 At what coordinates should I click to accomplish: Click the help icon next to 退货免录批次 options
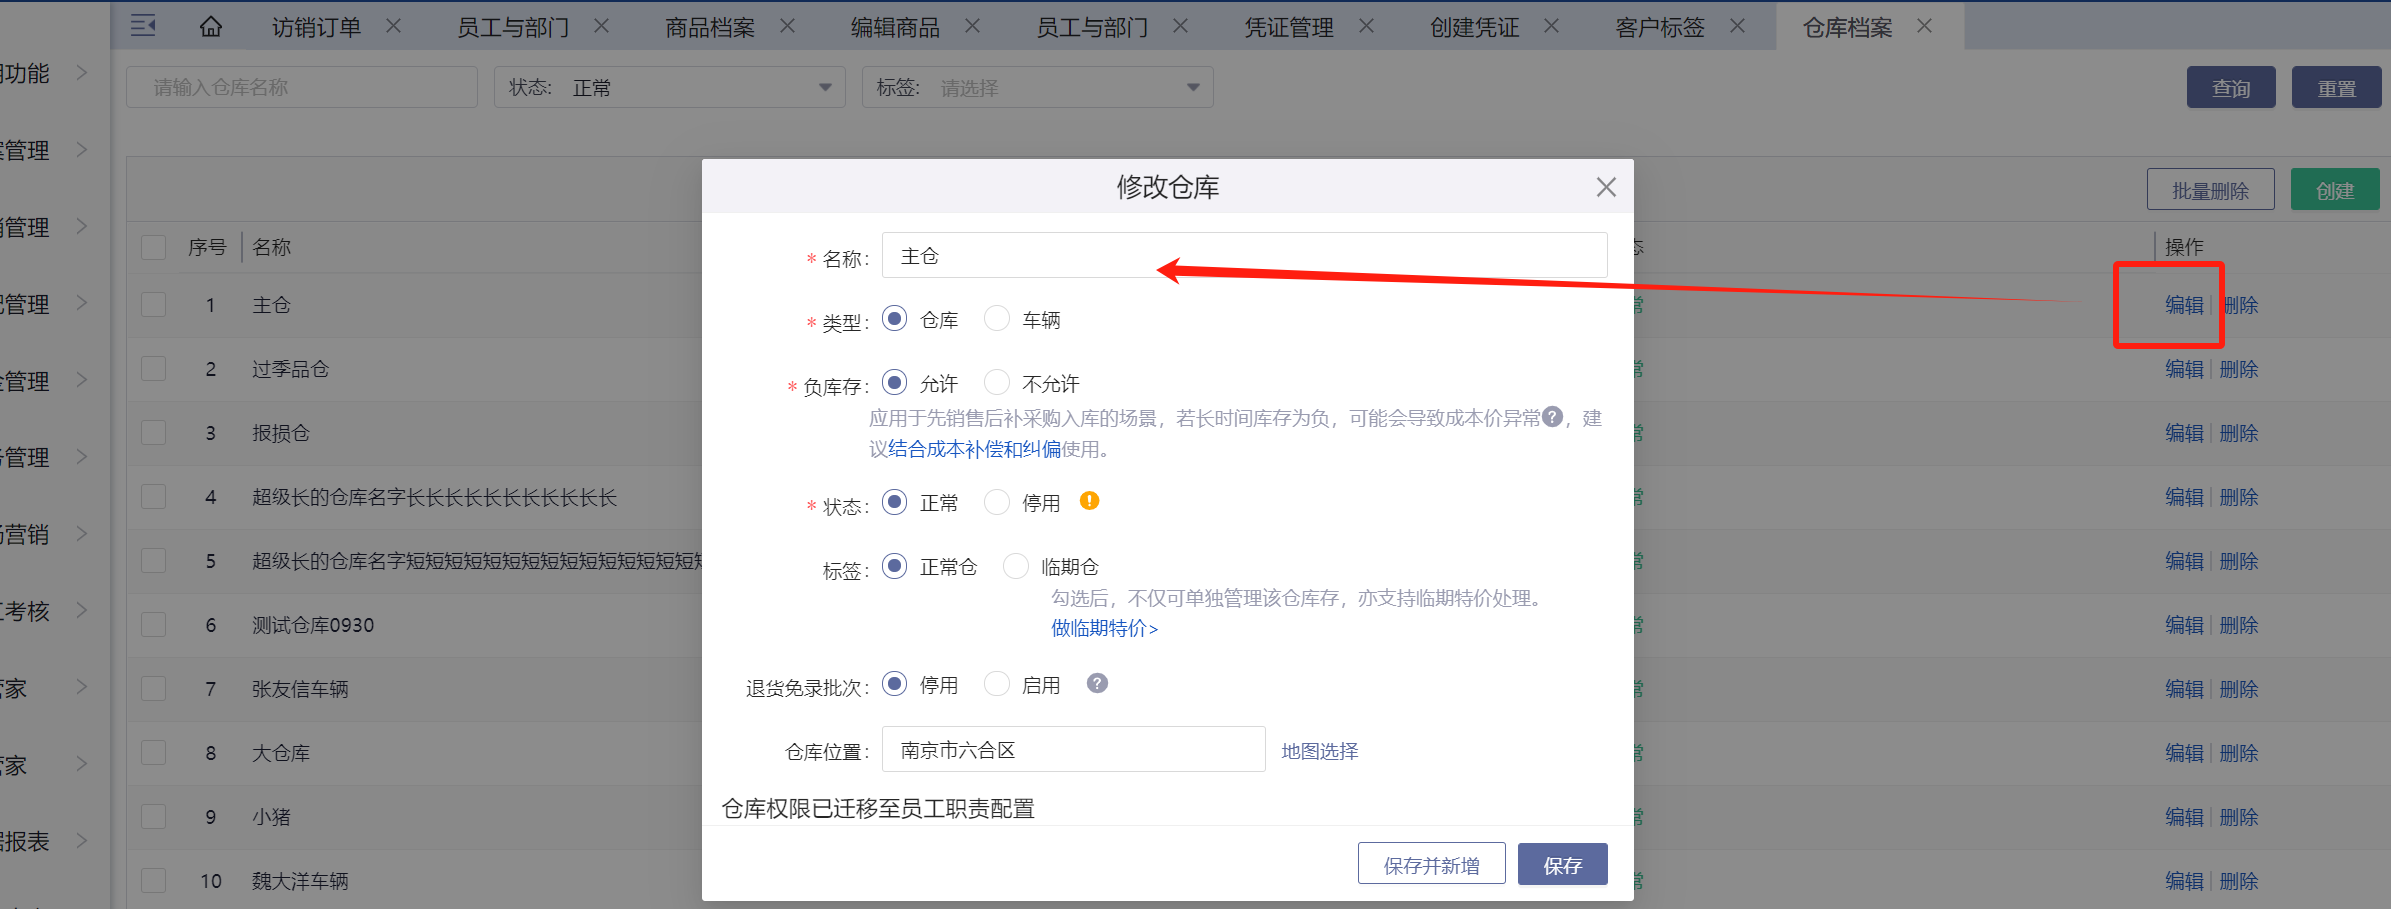click(1097, 684)
